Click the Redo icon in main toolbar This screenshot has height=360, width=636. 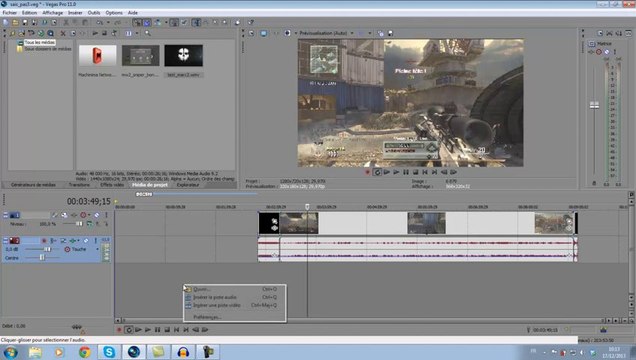tap(118, 22)
